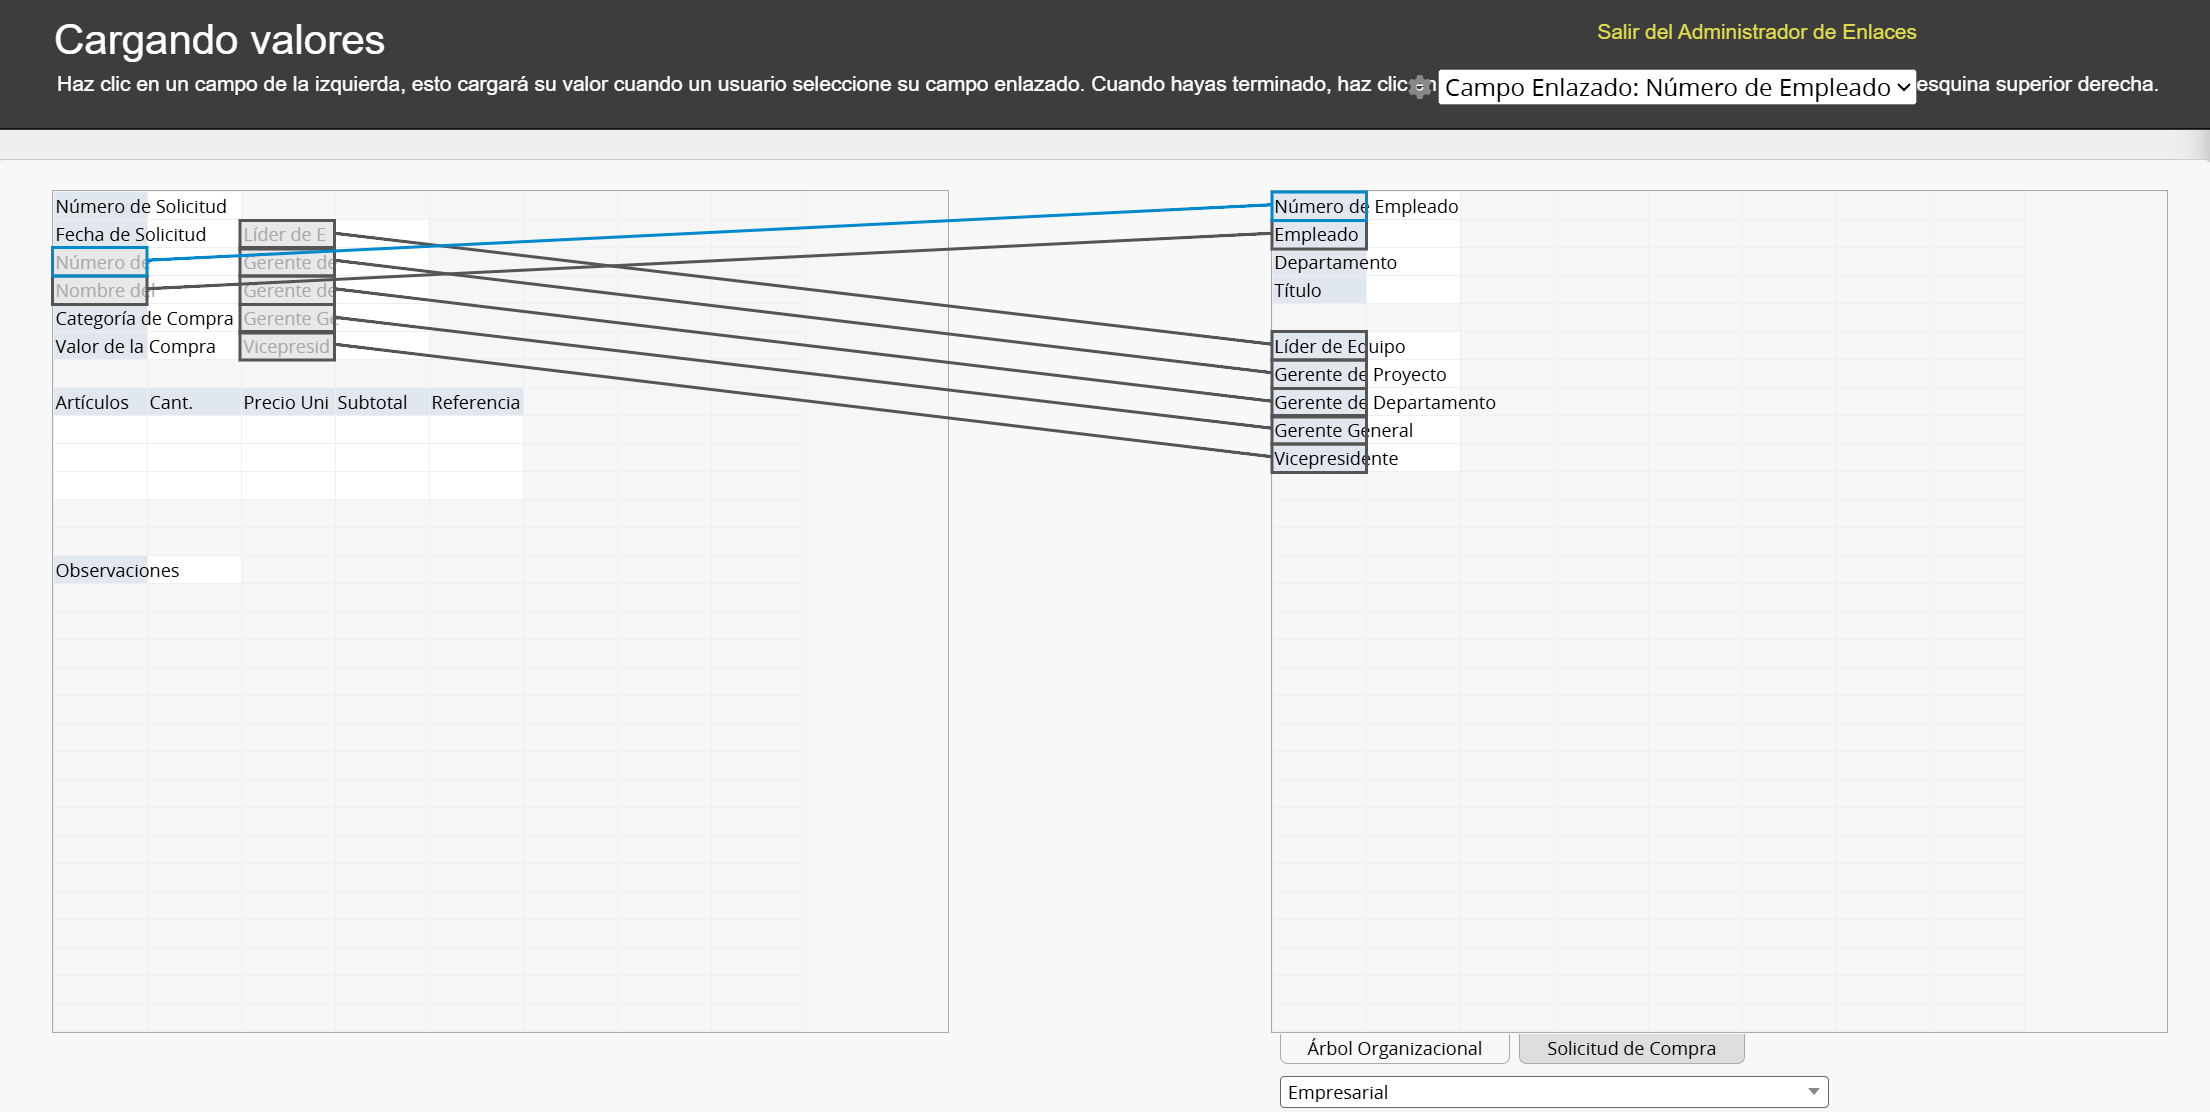Click the Vicepresid field on left sheet

[x=287, y=347]
